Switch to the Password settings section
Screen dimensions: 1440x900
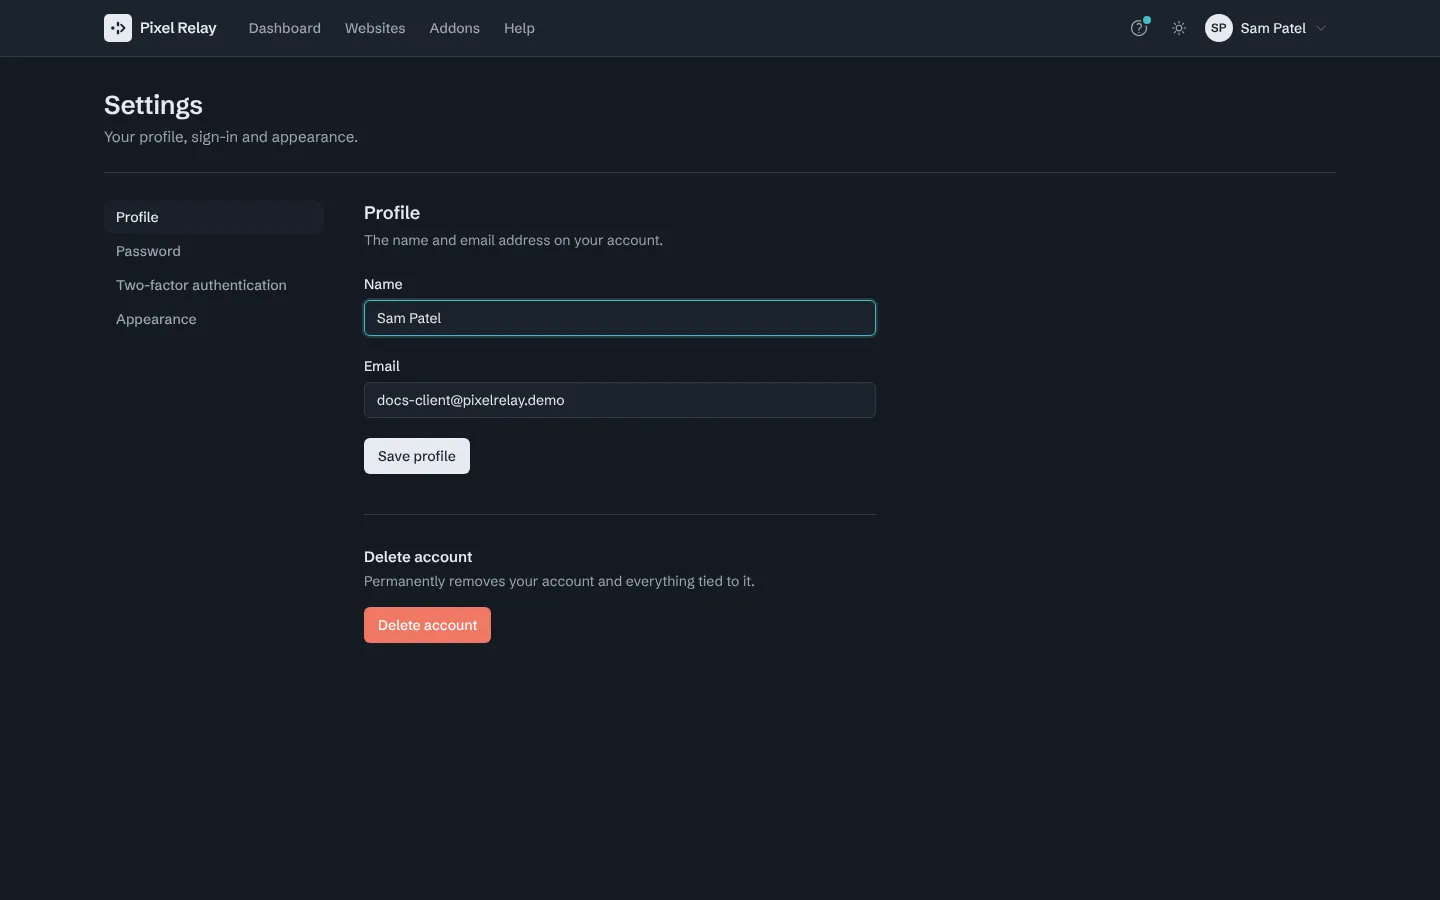click(x=214, y=251)
